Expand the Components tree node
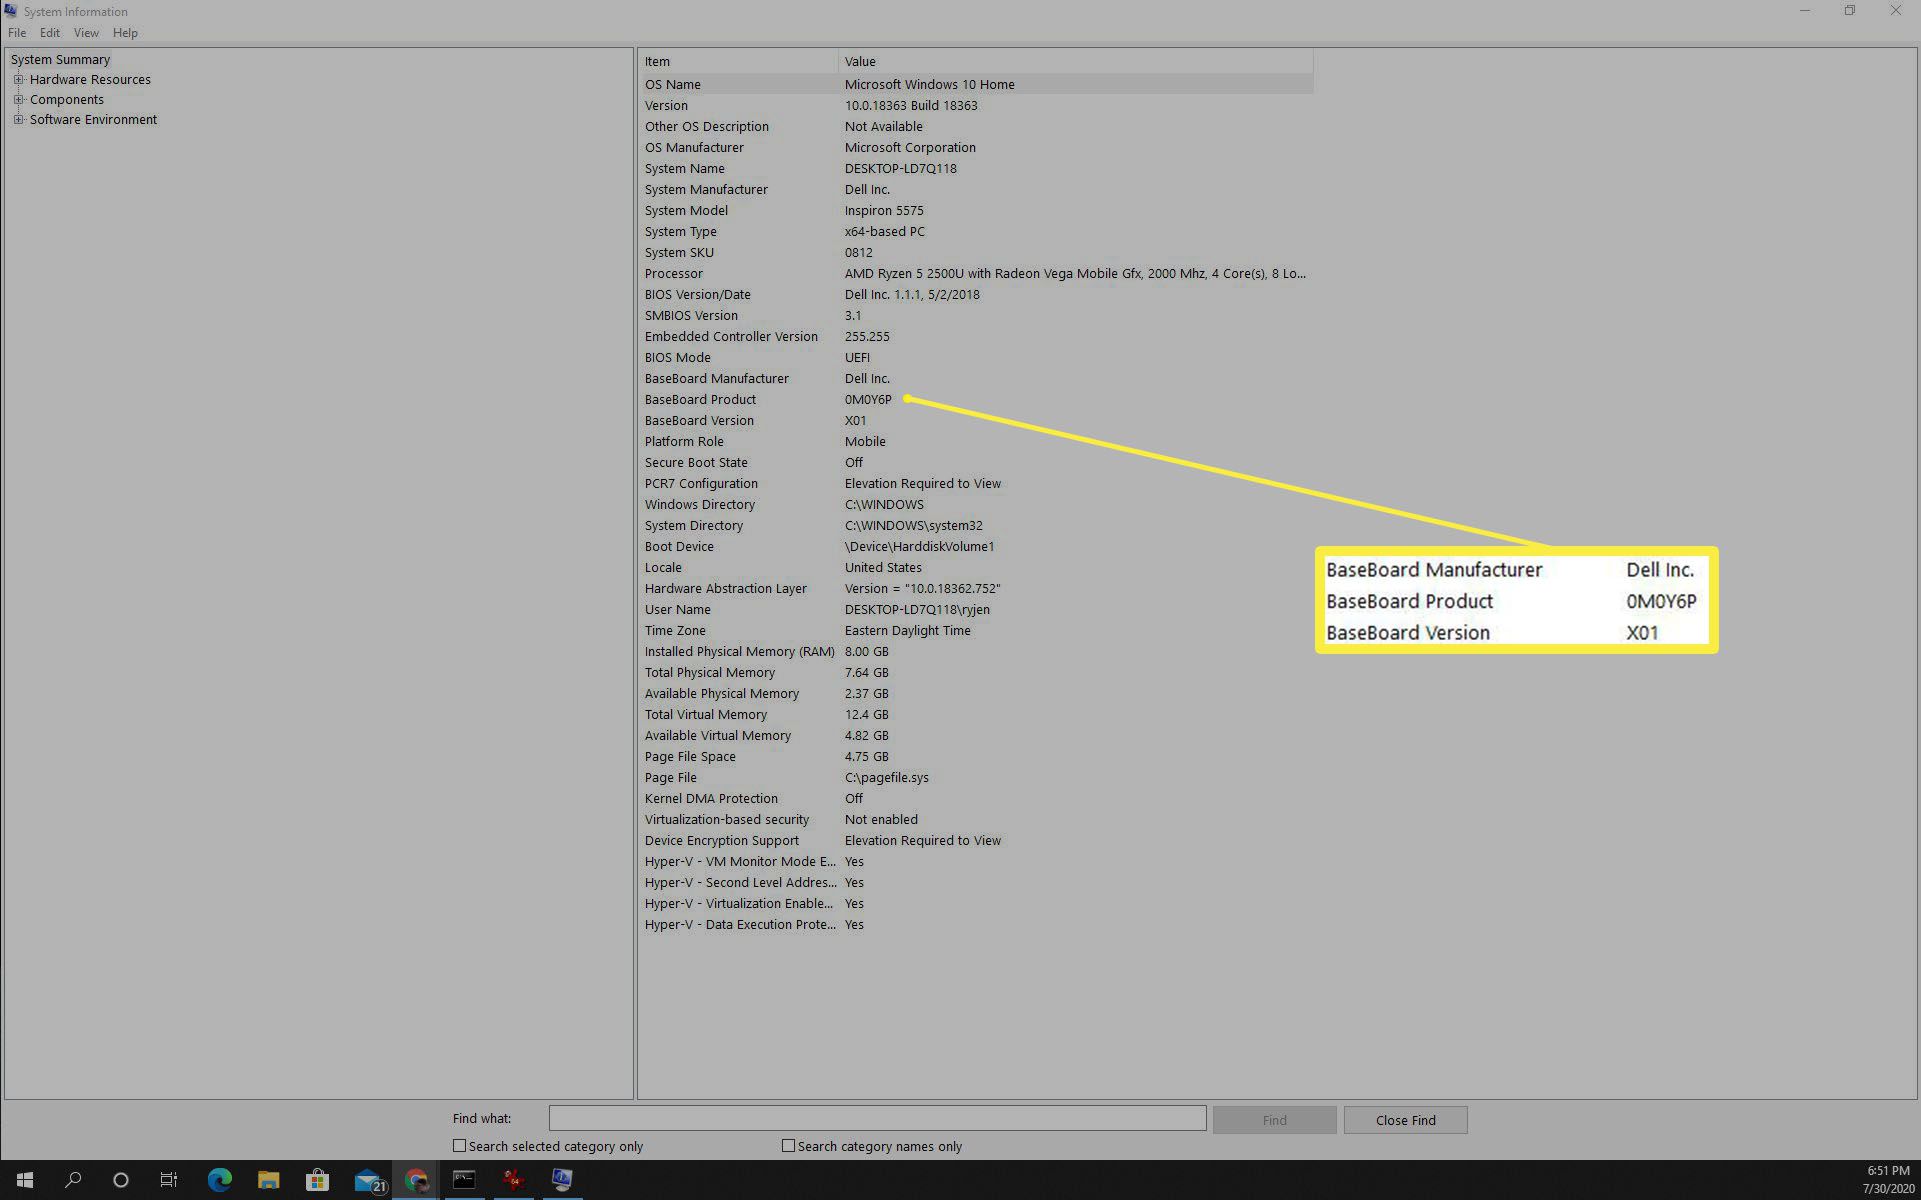This screenshot has width=1921, height=1200. pyautogui.click(x=18, y=99)
